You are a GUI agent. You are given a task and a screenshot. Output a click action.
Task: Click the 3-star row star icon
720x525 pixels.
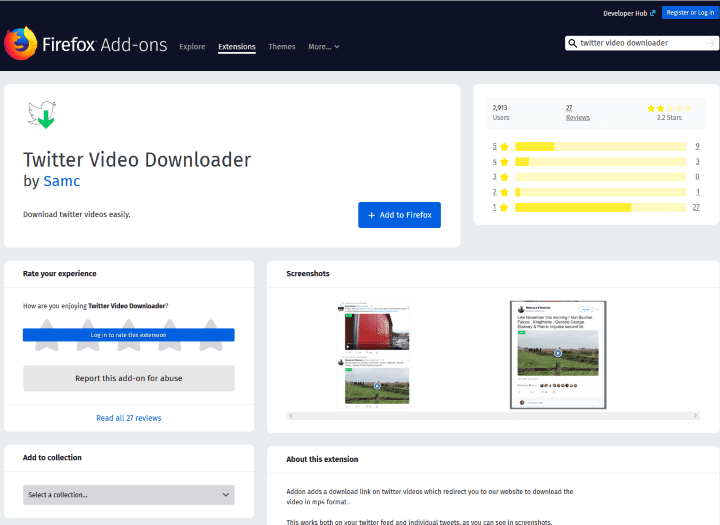click(x=504, y=177)
